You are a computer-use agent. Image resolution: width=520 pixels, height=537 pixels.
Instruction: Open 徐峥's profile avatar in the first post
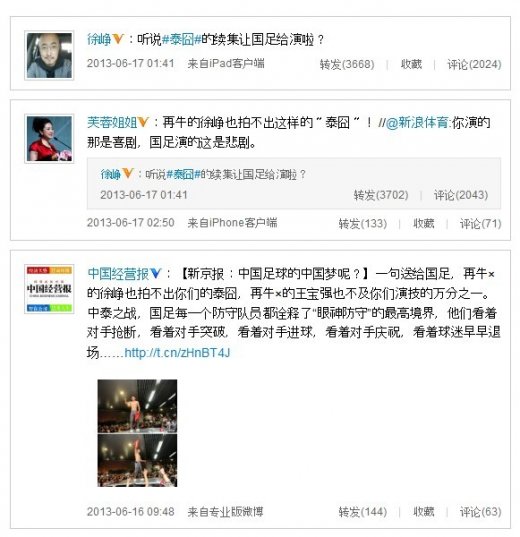tap(49, 55)
